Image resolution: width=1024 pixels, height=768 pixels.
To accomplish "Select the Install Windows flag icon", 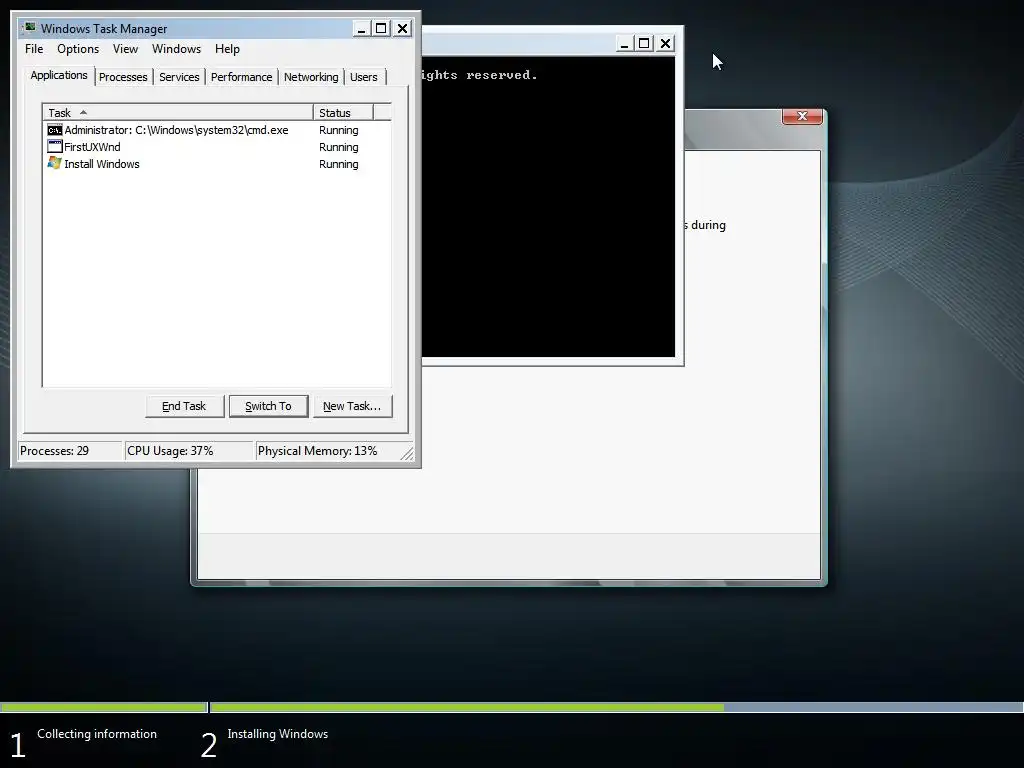I will click(55, 163).
